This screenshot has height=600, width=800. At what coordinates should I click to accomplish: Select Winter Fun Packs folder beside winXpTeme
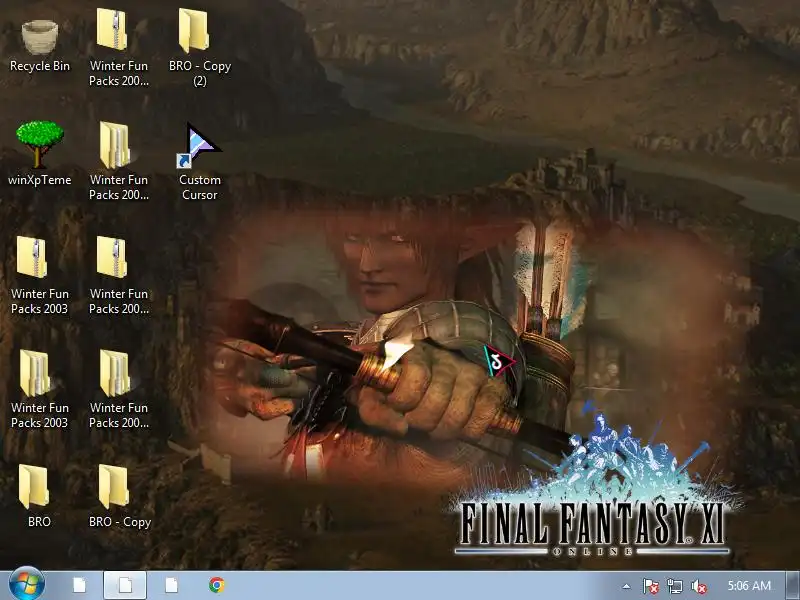pyautogui.click(x=119, y=161)
